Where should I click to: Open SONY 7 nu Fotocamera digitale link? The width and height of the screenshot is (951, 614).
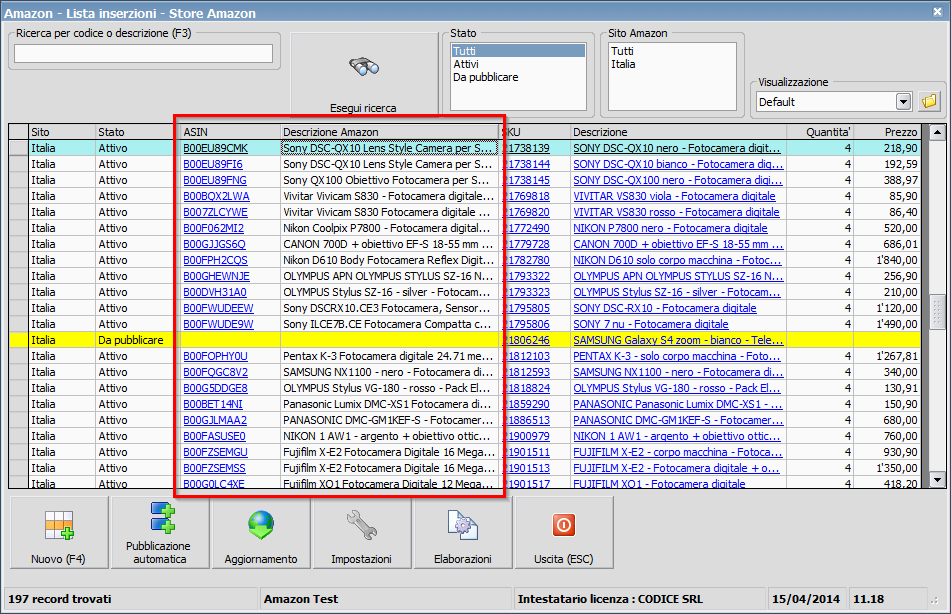click(651, 325)
